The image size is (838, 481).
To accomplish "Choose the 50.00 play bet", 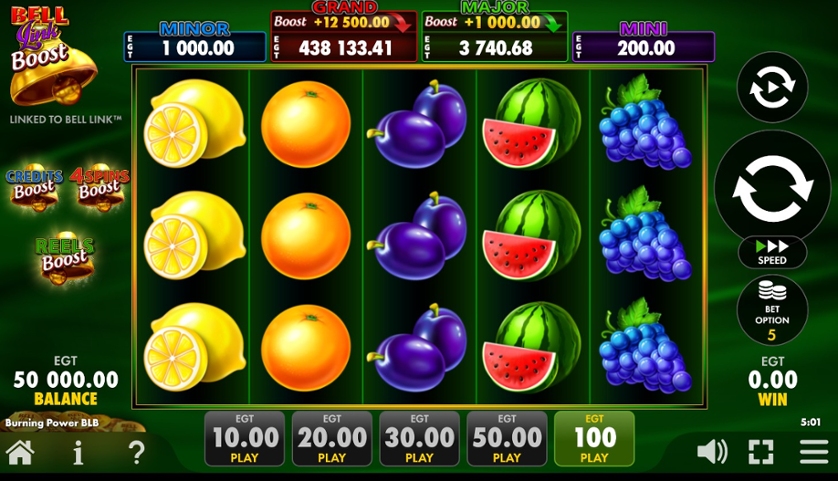I will click(x=507, y=439).
